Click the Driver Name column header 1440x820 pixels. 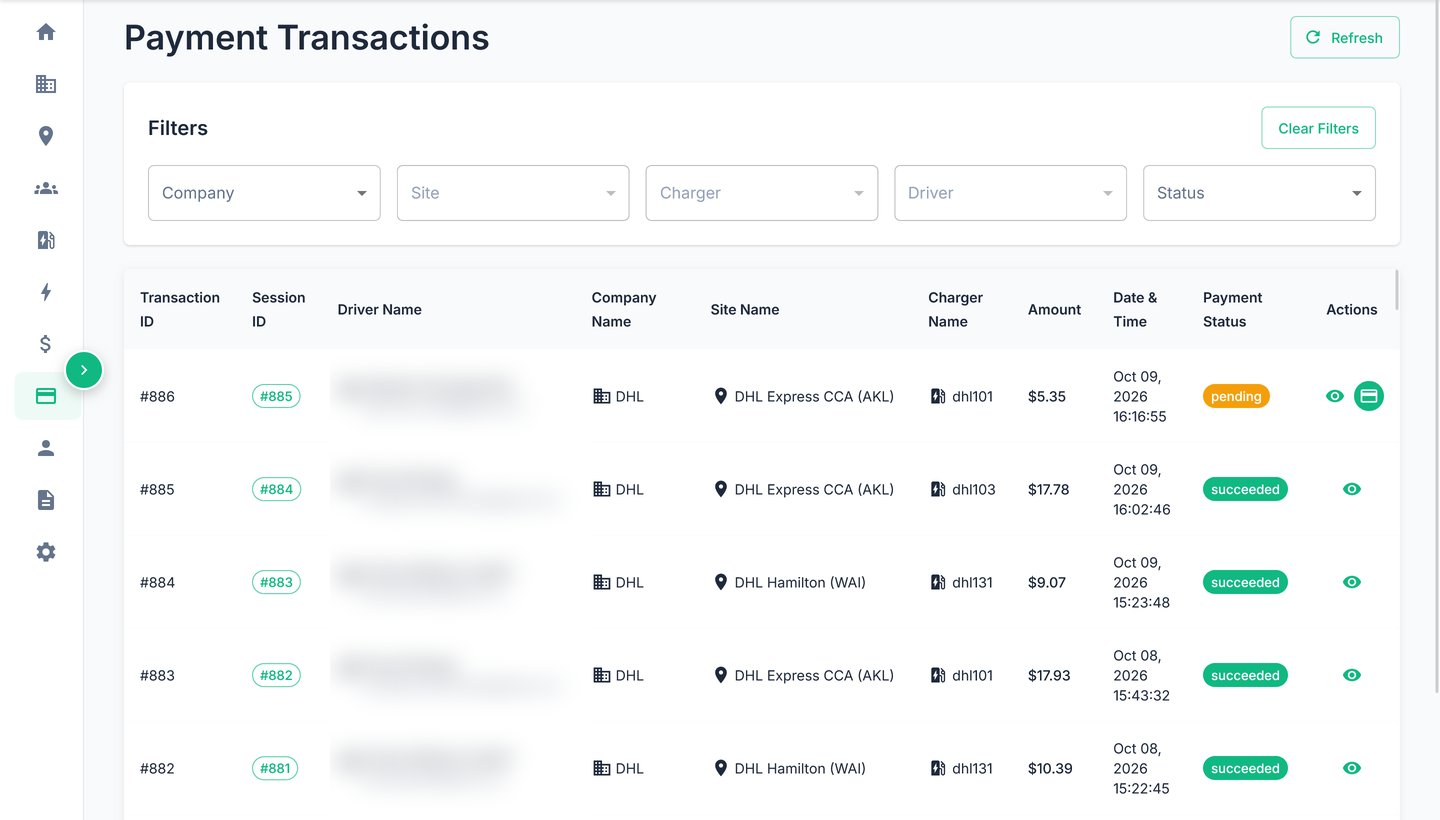tap(380, 309)
